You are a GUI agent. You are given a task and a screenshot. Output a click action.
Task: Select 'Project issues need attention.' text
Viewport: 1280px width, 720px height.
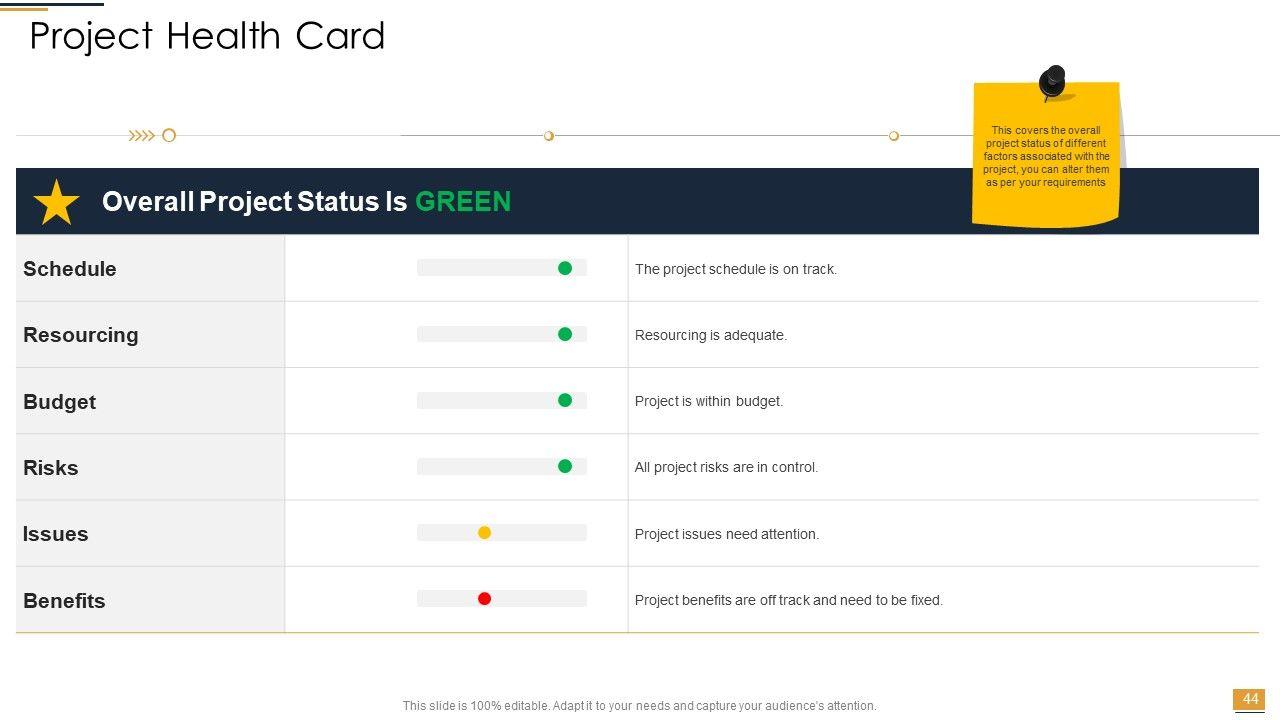727,534
